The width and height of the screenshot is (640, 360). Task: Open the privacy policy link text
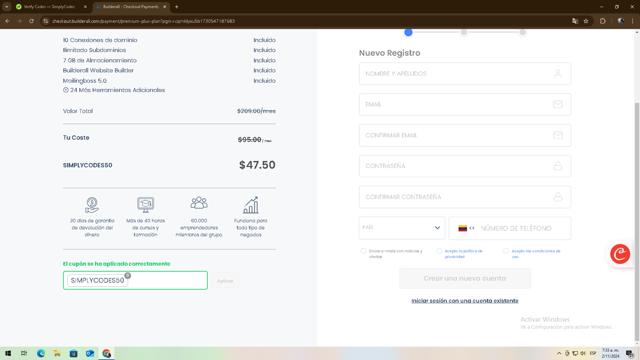(463, 253)
